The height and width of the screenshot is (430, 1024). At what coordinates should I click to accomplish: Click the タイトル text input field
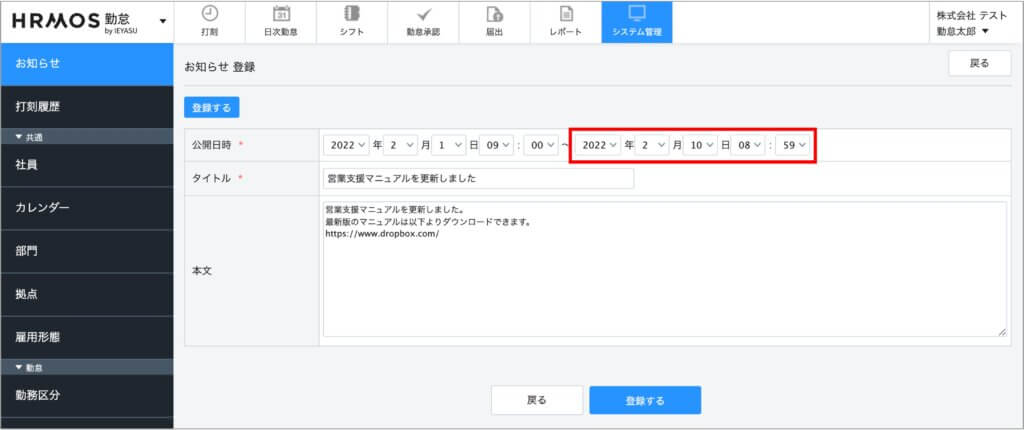tap(478, 178)
